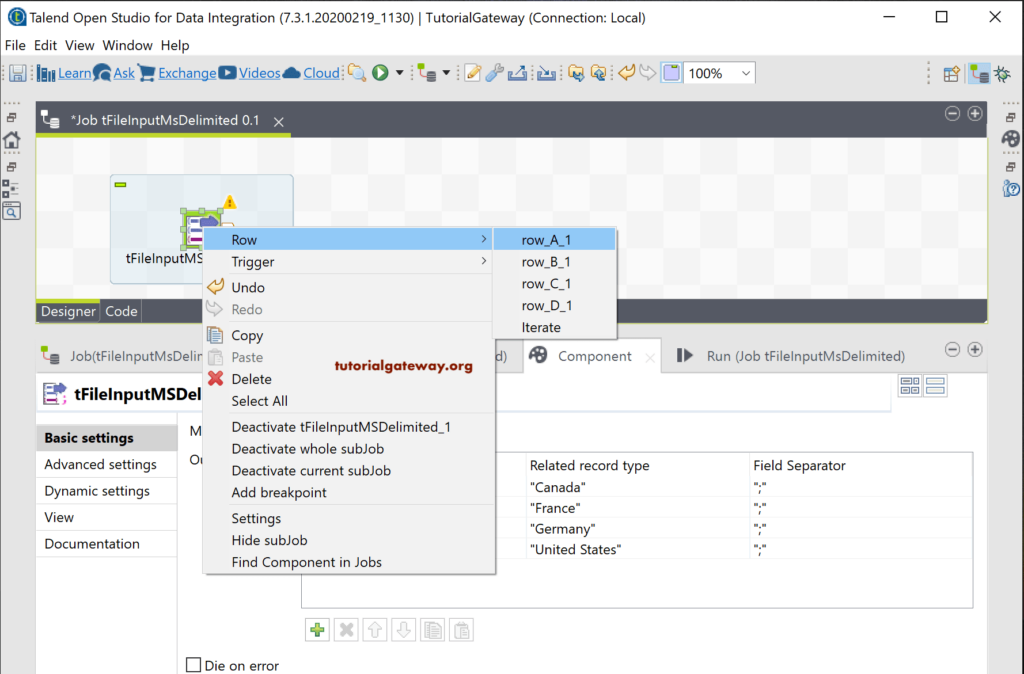Screen dimensions: 1024x674
Task: Open the Help menu
Action: point(175,45)
